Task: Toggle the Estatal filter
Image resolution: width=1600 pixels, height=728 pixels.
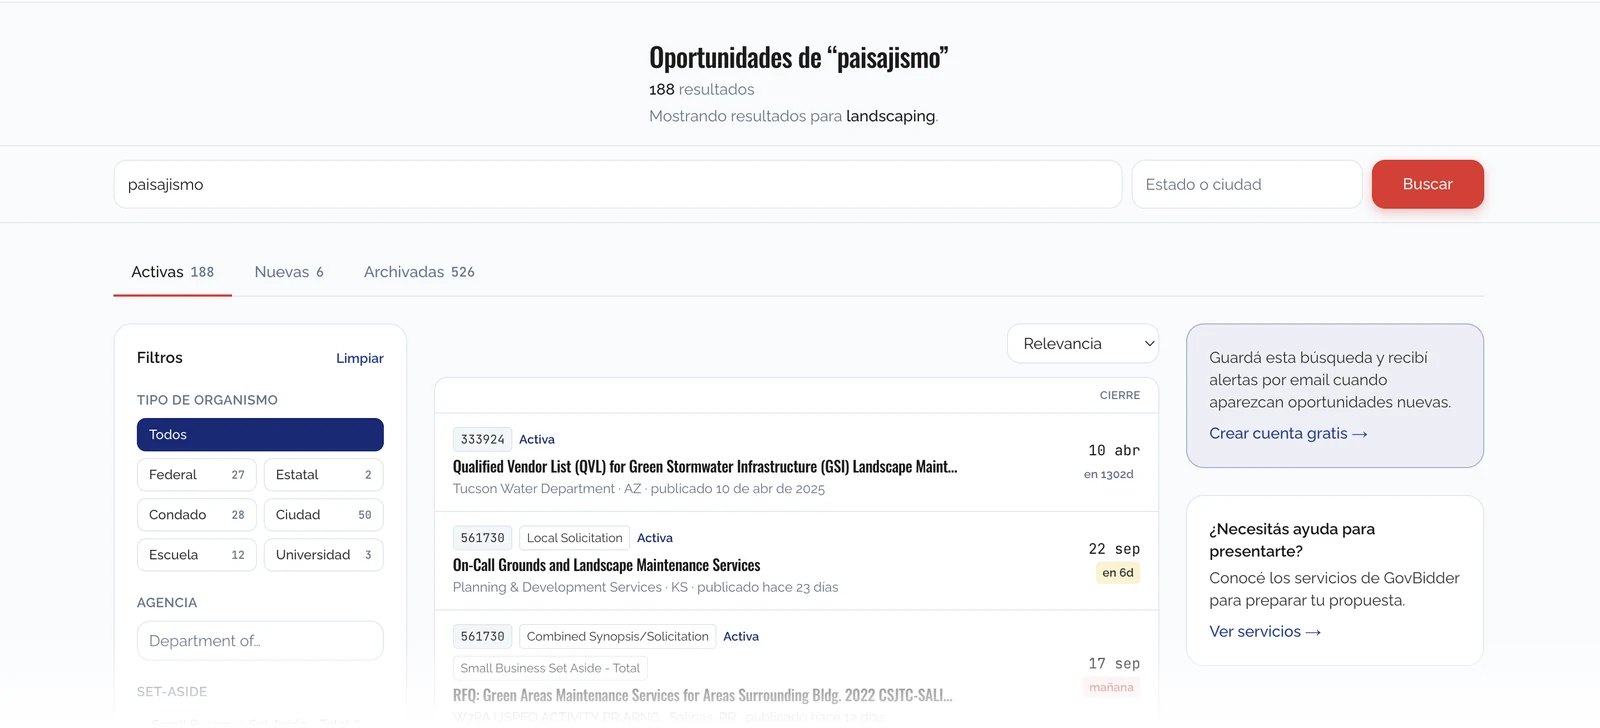Action: coord(324,475)
